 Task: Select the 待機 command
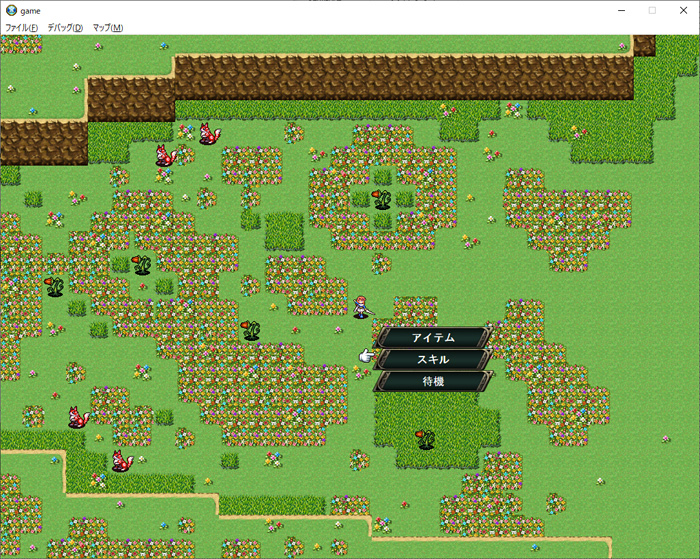coord(433,381)
